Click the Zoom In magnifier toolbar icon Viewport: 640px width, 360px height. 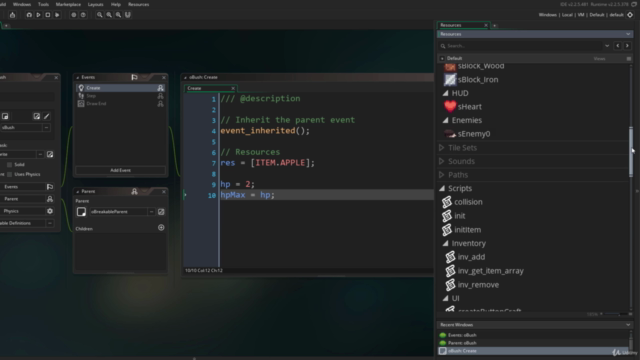[118, 15]
